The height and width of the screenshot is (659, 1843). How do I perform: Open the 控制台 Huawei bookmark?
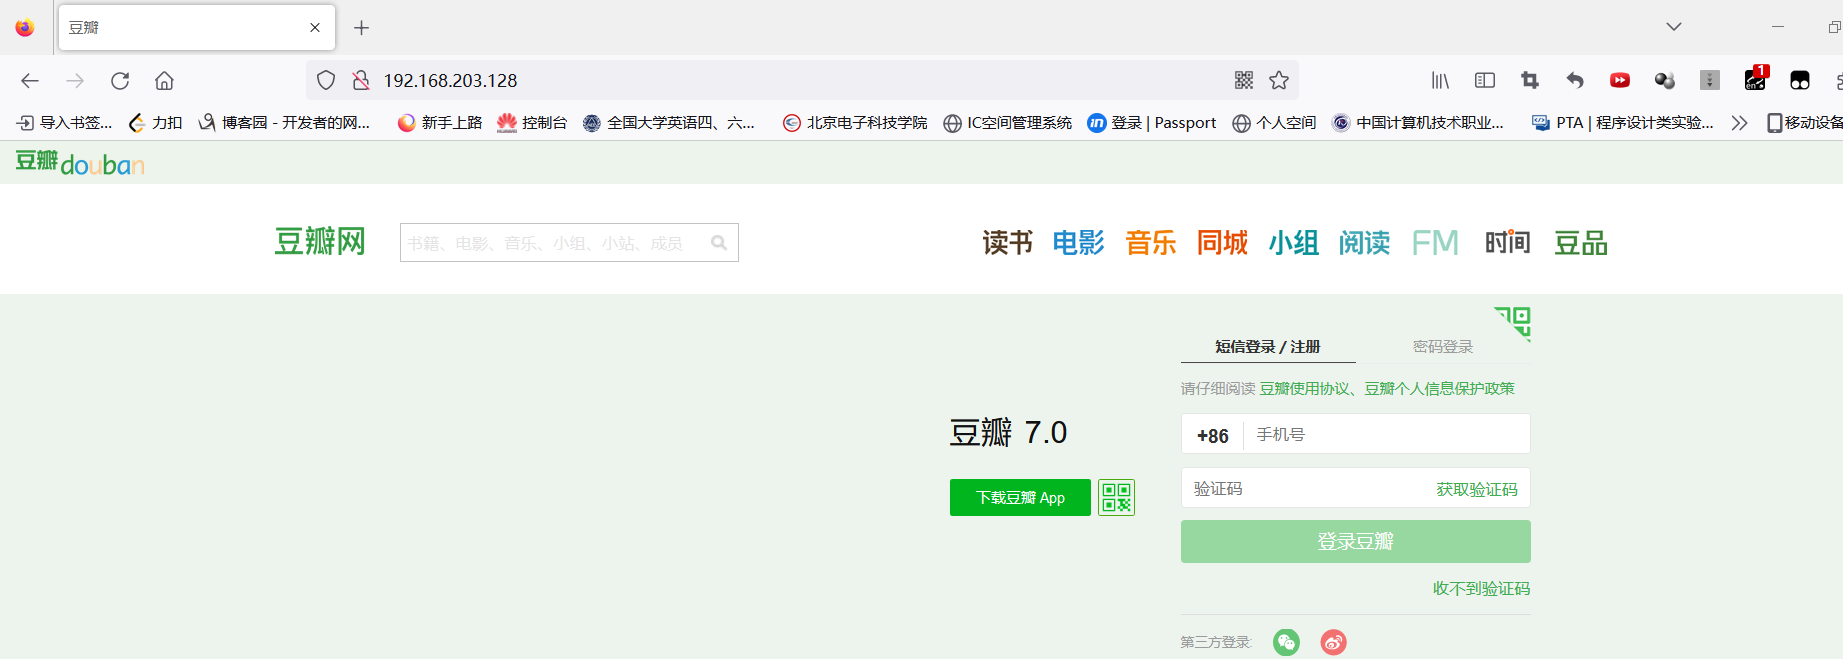click(532, 123)
